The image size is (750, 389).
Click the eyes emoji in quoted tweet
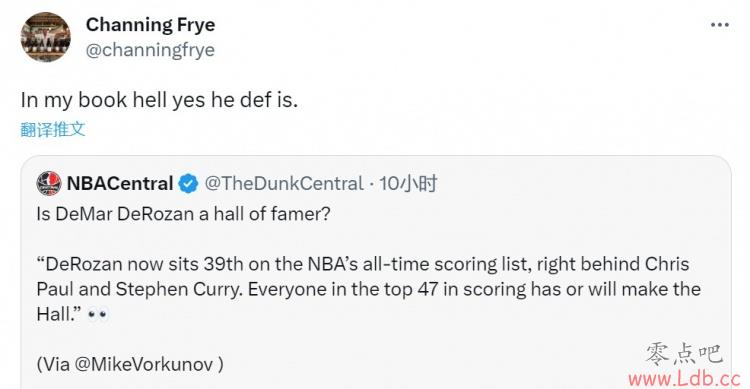tap(98, 314)
